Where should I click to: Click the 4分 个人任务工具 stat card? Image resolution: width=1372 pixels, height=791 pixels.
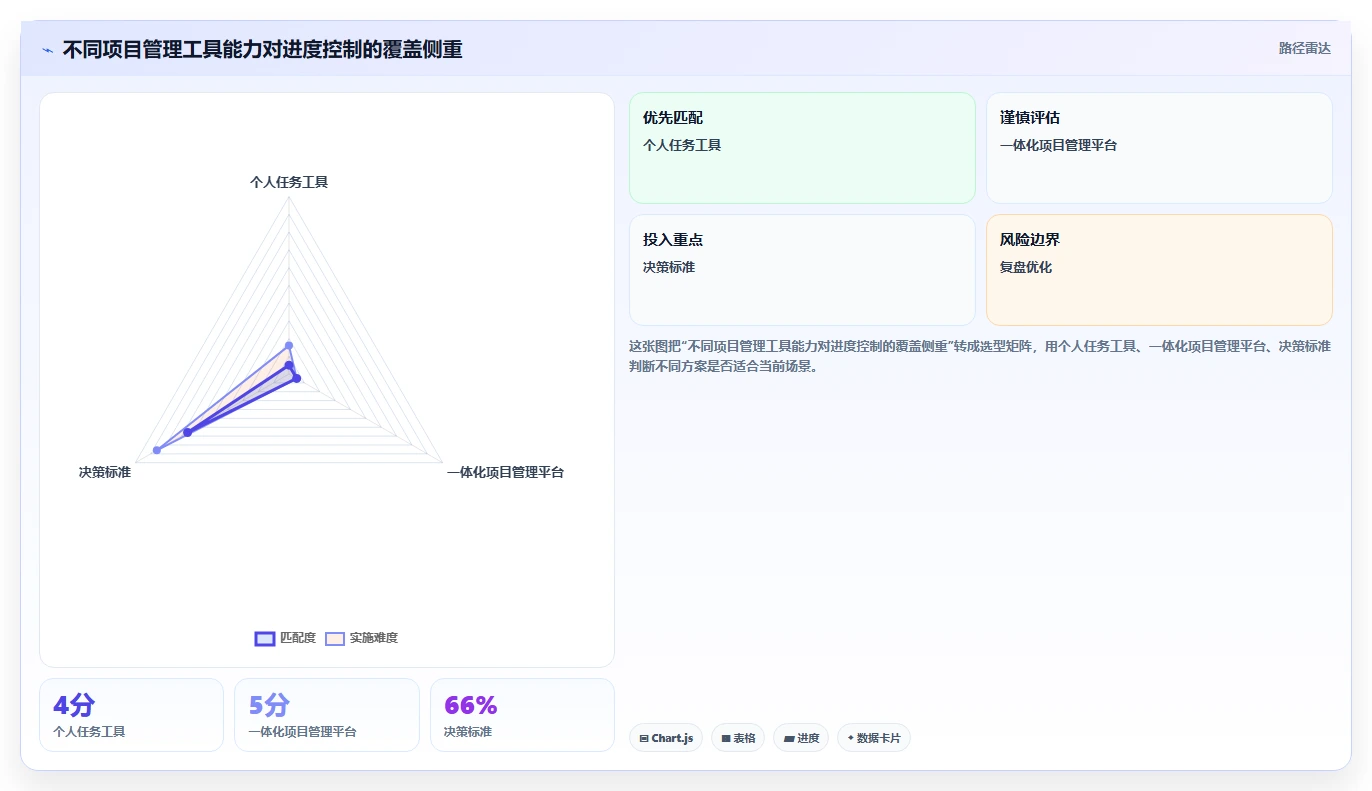(131, 715)
